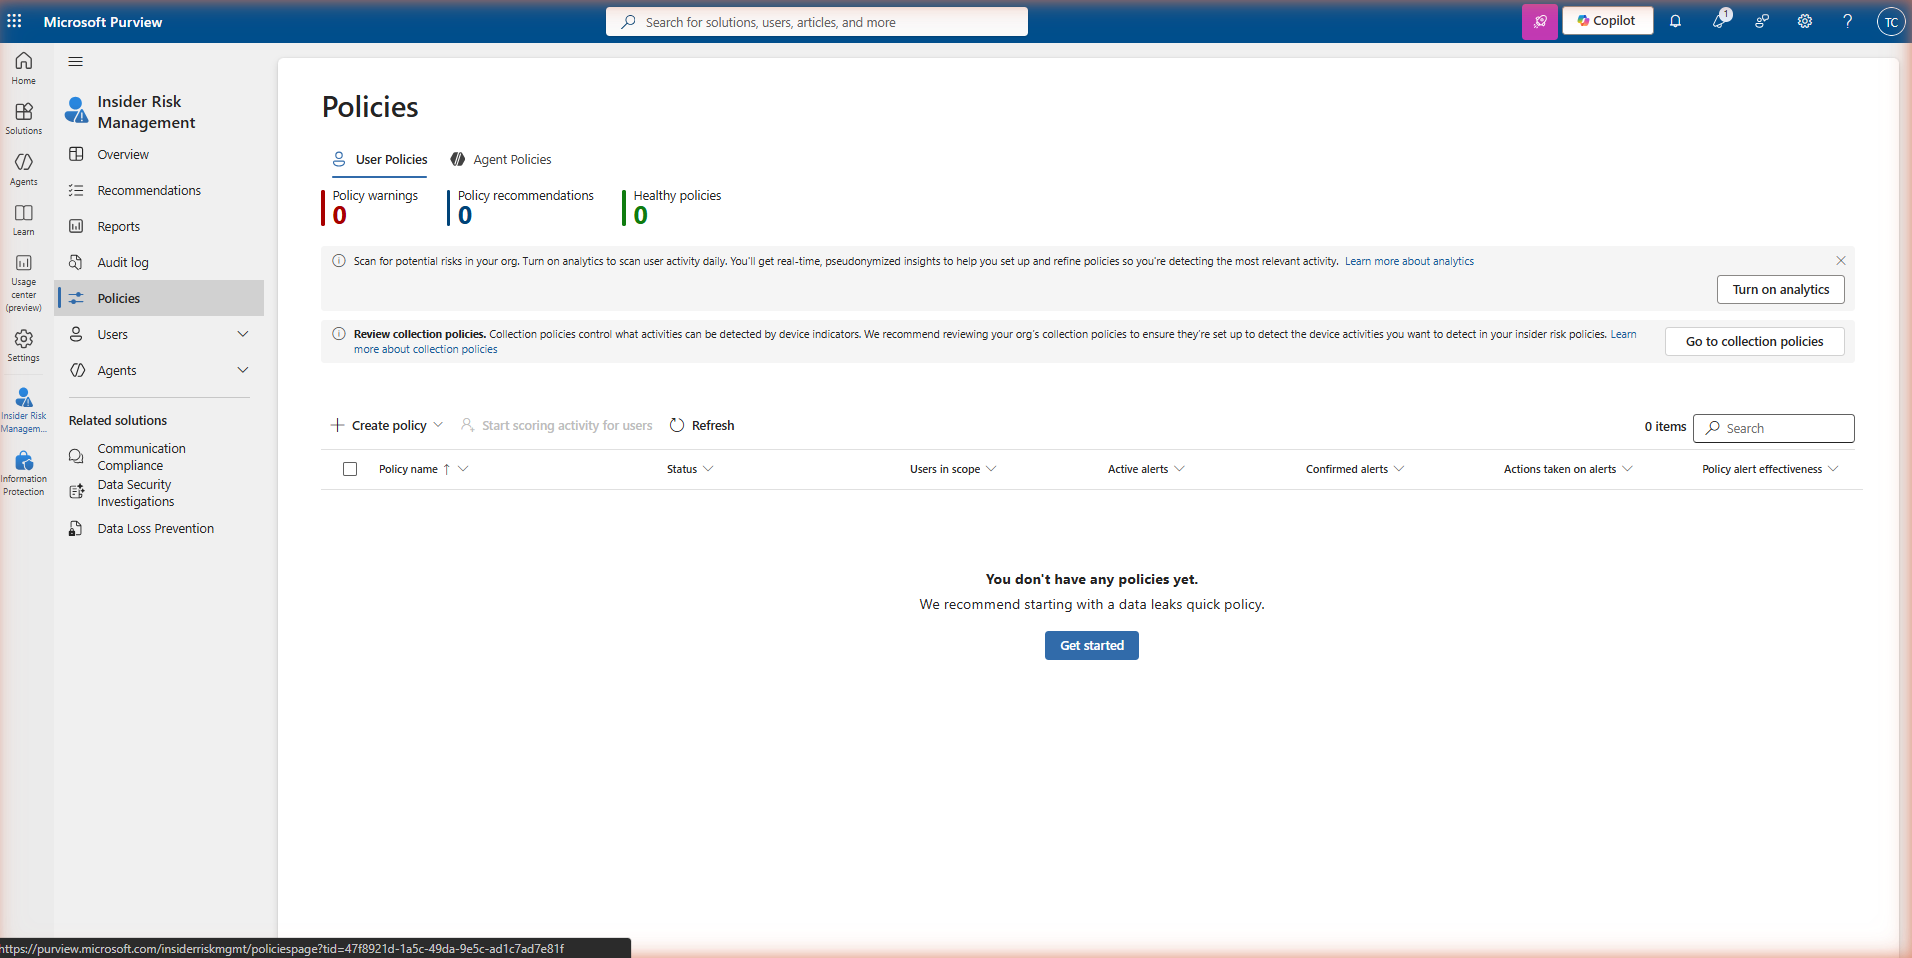This screenshot has width=1912, height=958.
Task: Click the Turn on analytics button
Action: (x=1779, y=289)
